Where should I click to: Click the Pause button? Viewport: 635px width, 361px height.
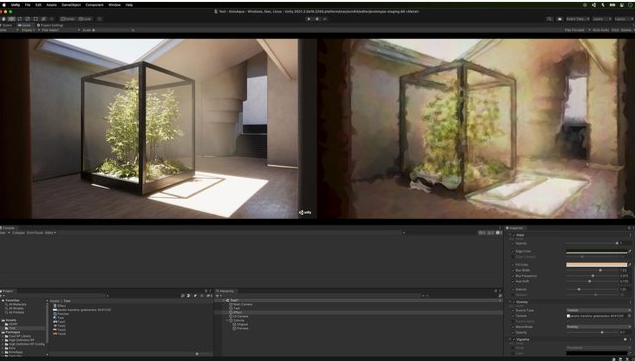click(317, 19)
